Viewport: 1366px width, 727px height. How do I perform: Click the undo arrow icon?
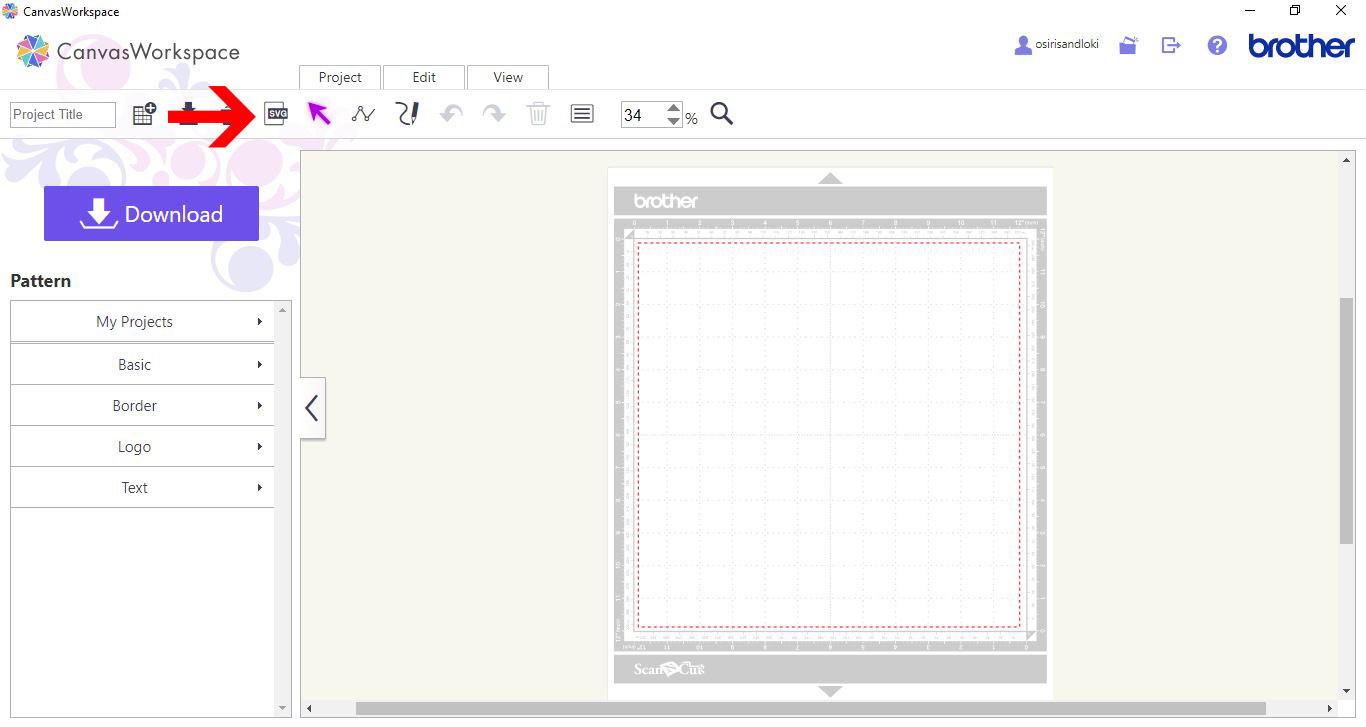[x=451, y=114]
